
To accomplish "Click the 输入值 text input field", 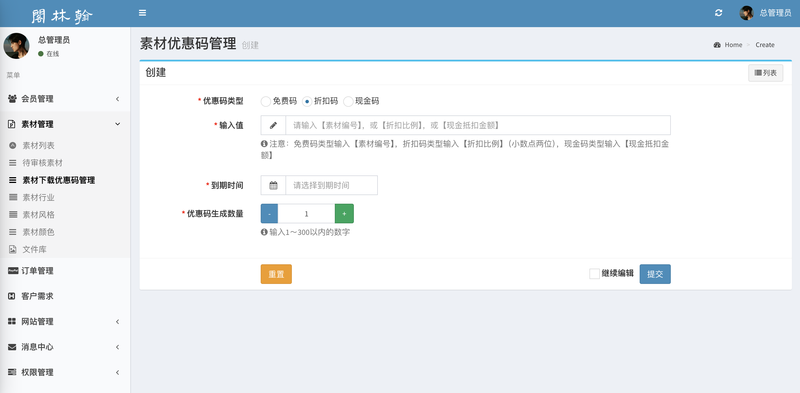I will [478, 125].
